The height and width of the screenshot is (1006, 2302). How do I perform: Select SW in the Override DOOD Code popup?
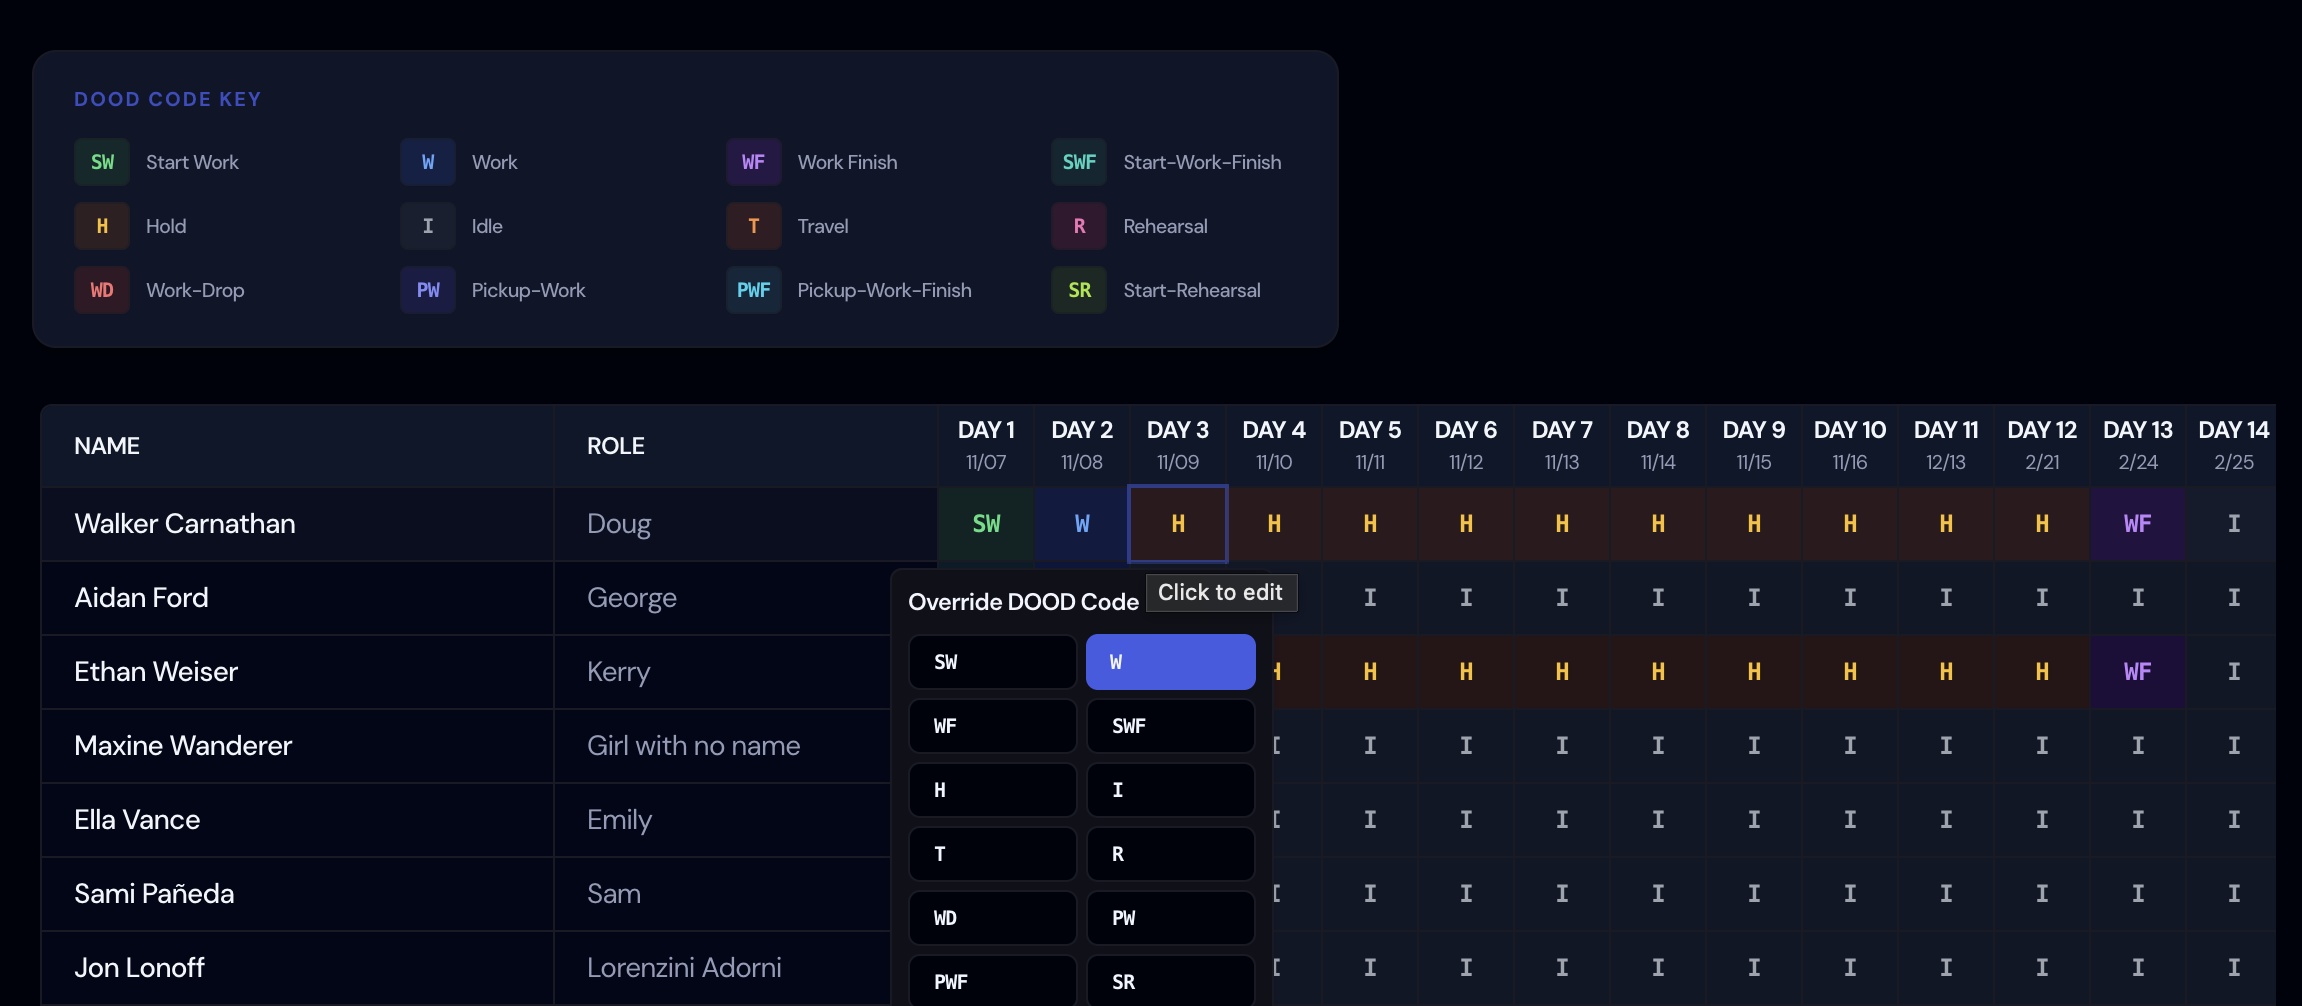coord(992,661)
